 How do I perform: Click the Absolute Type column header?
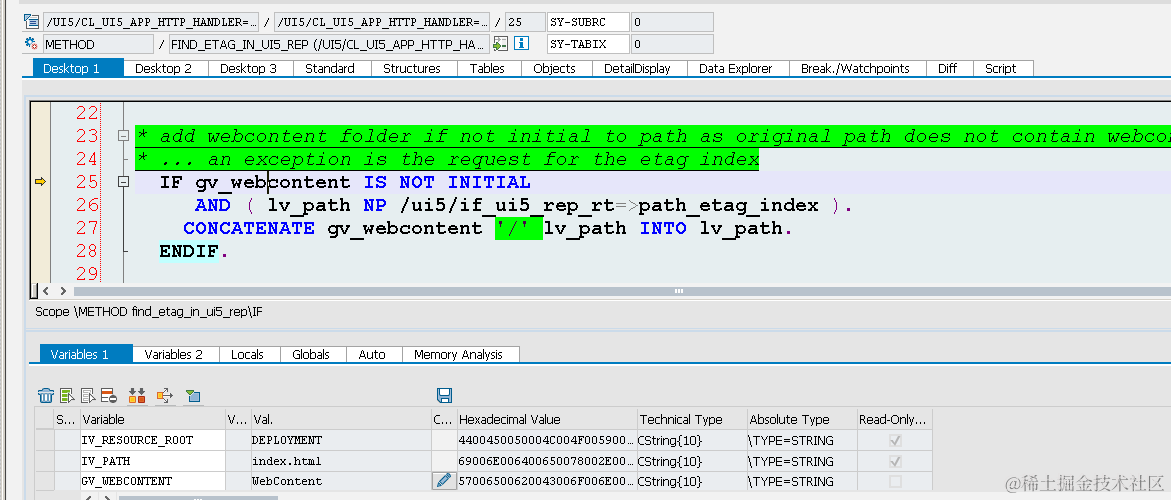pos(801,419)
